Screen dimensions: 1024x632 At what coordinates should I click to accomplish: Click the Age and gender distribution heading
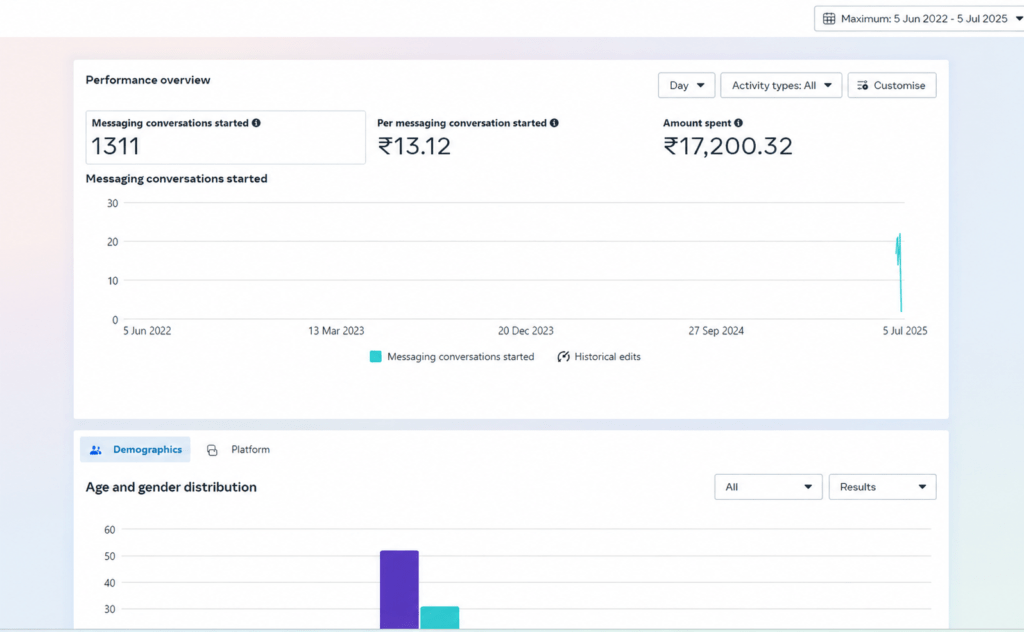171,487
